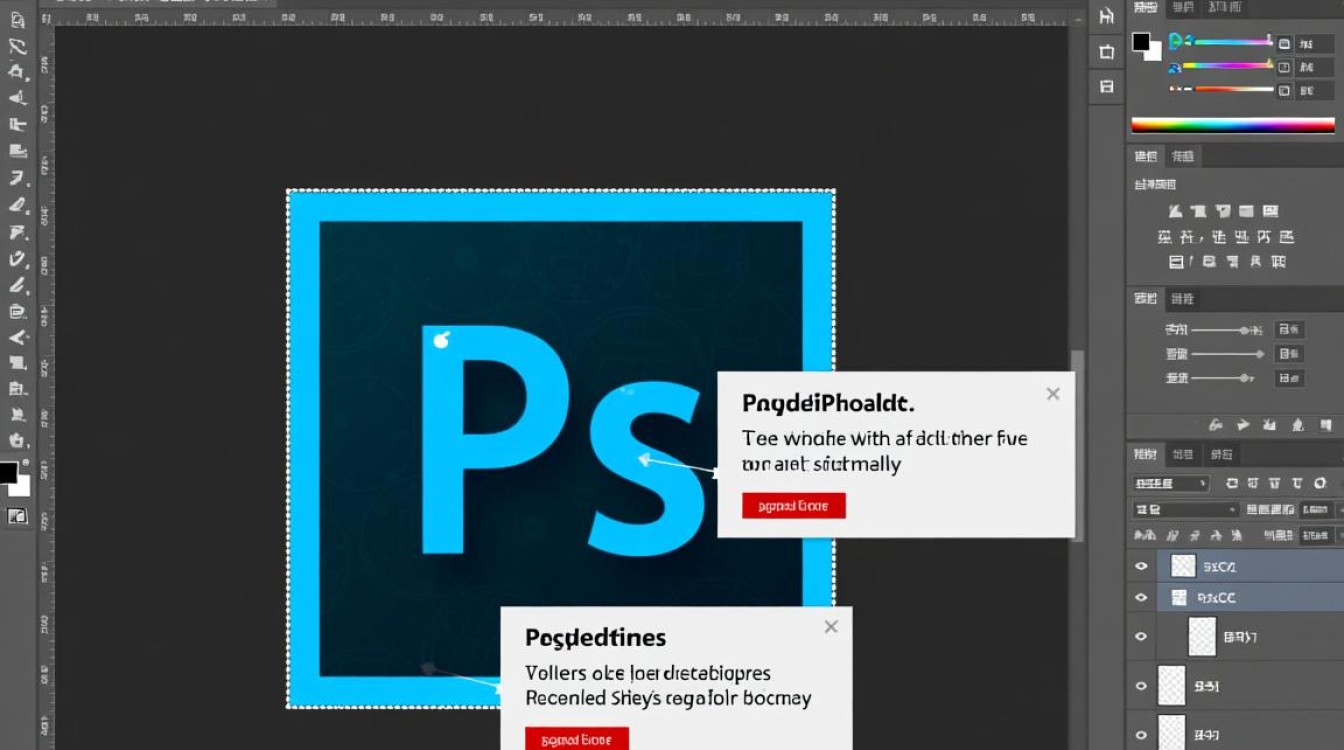Click the last icon in the adjustments panel's top row

1270,212
